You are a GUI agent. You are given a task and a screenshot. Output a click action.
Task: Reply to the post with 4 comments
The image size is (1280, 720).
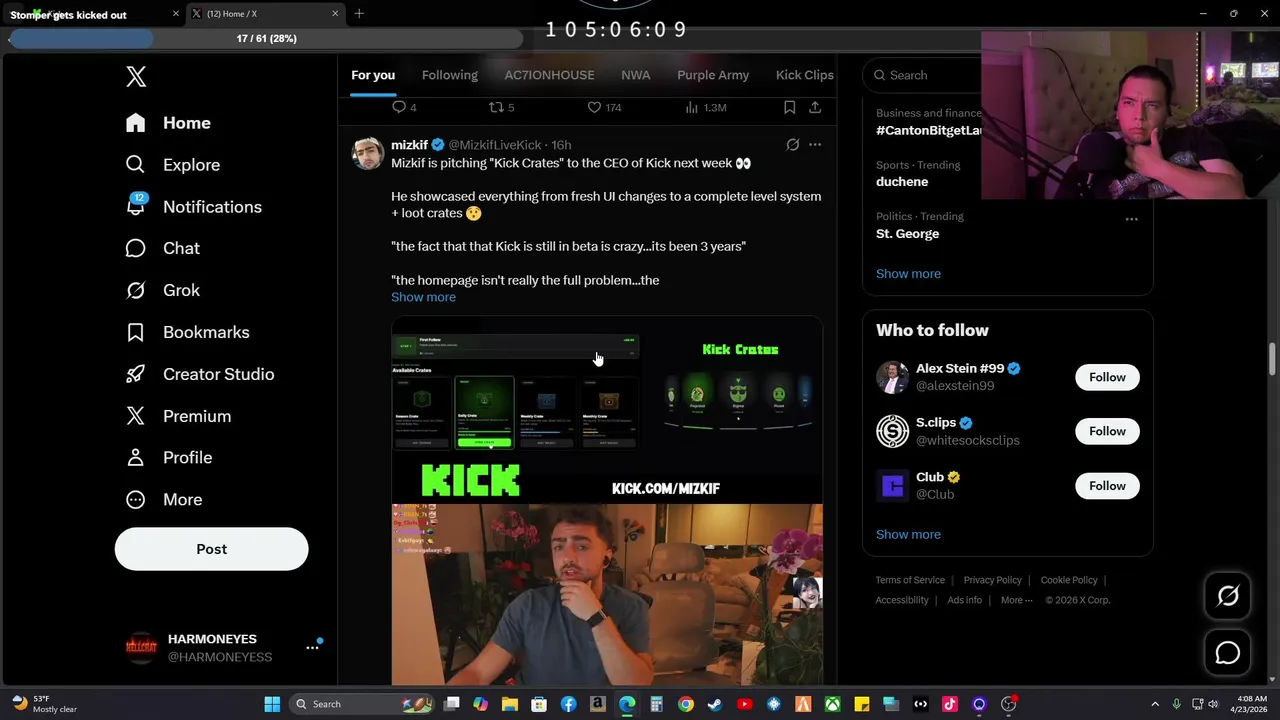pos(404,107)
